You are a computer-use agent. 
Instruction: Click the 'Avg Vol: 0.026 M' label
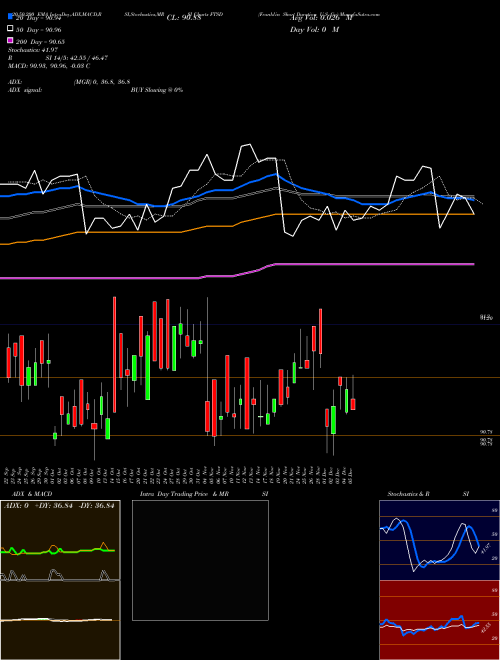(321, 18)
